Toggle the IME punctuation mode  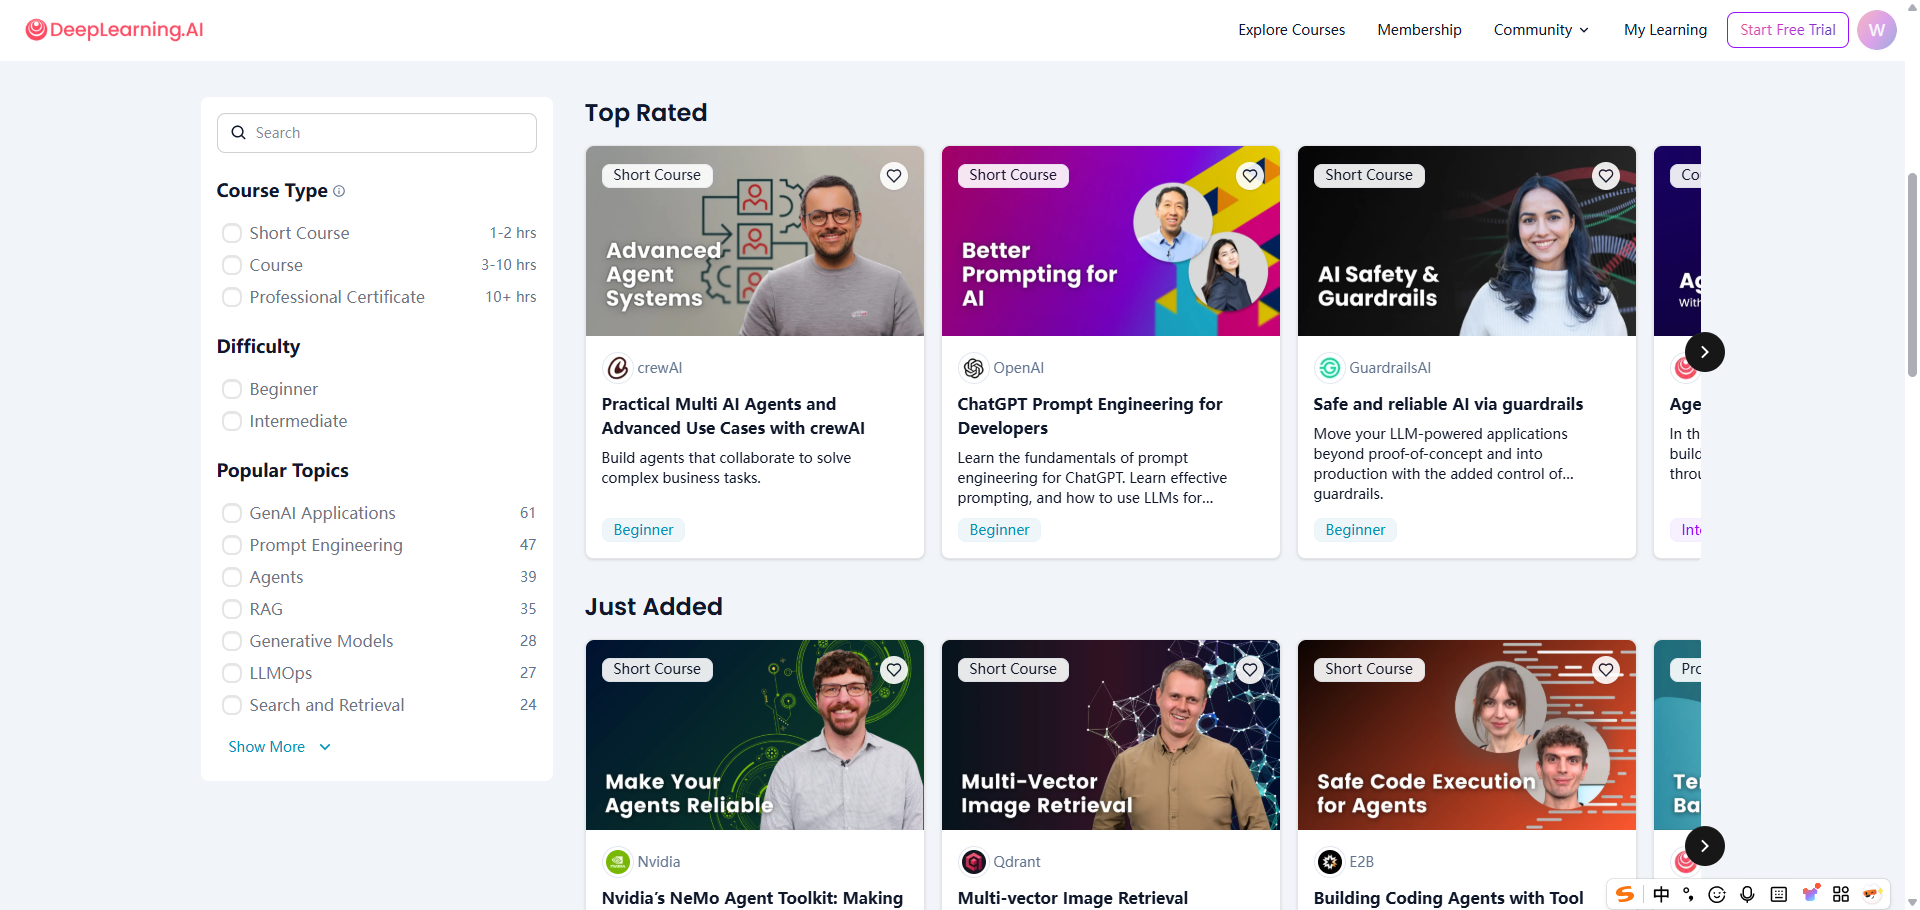(1688, 894)
